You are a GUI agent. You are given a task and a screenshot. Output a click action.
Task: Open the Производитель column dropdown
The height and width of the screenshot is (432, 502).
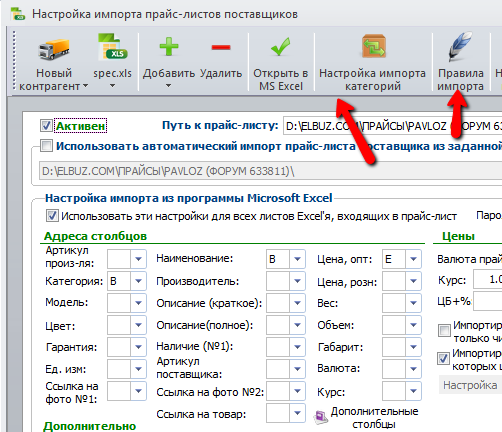[297, 281]
